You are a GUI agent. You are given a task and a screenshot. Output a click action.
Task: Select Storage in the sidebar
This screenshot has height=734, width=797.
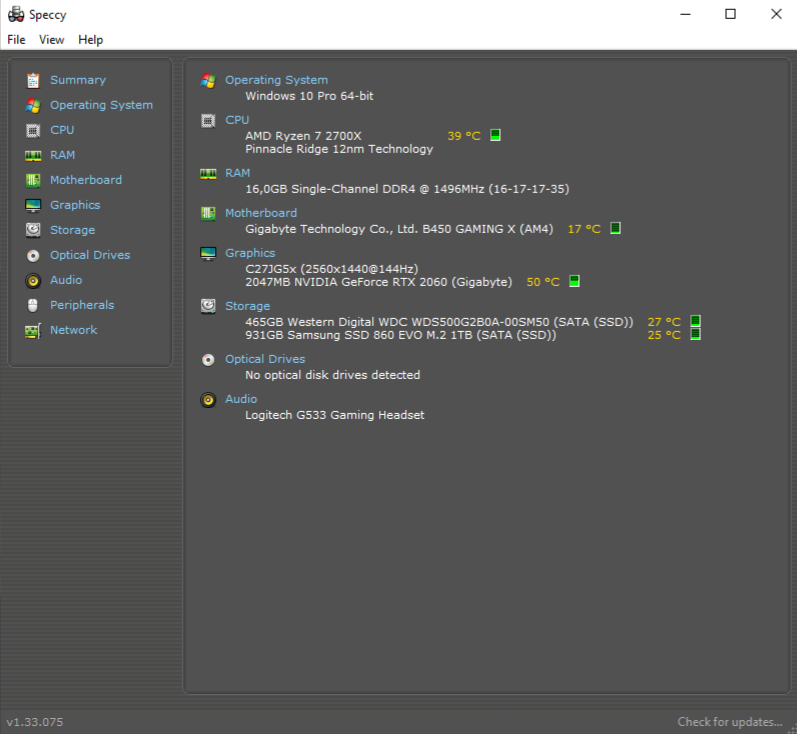click(x=73, y=230)
